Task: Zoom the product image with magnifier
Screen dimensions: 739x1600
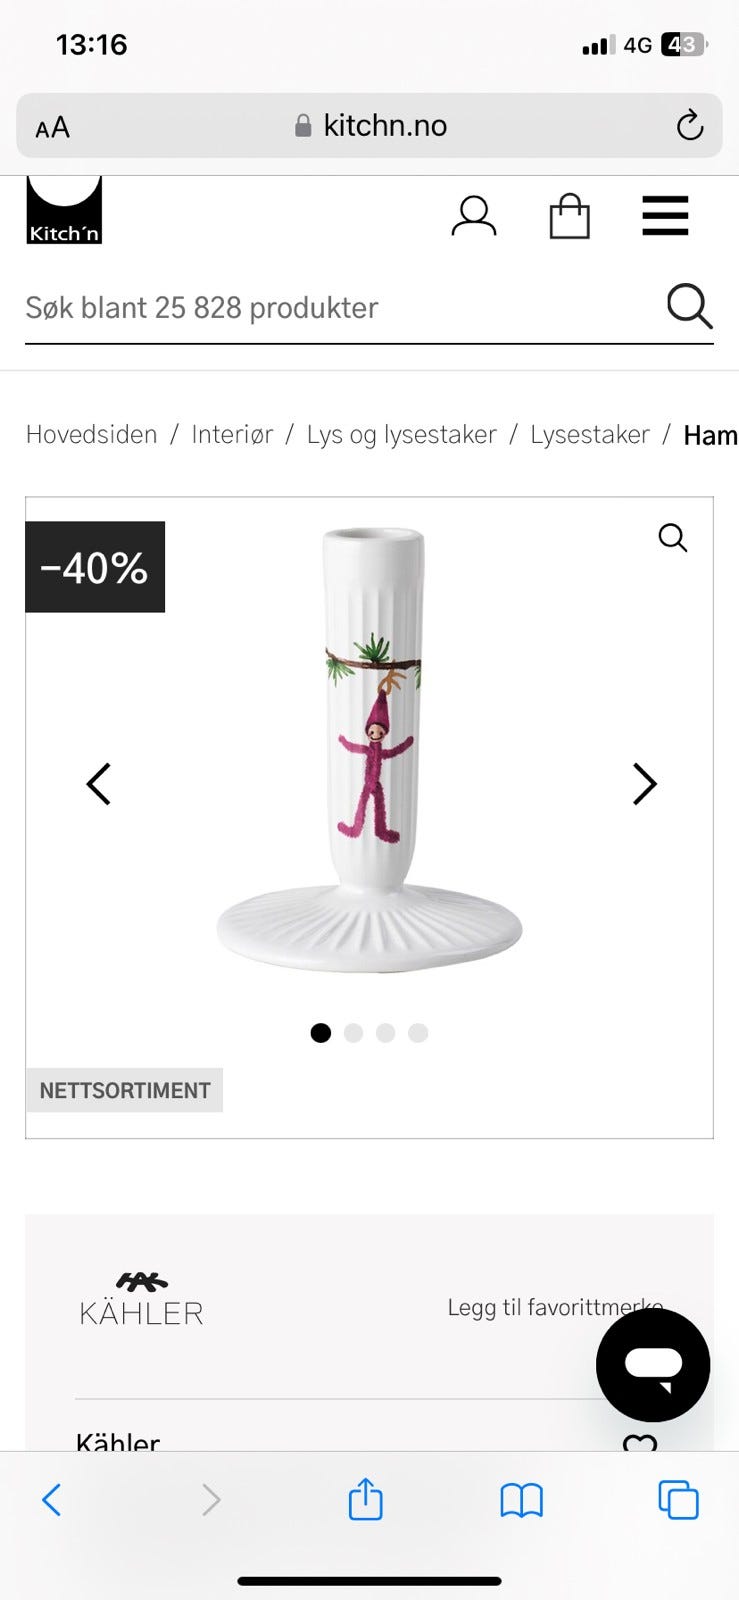Action: click(x=673, y=538)
